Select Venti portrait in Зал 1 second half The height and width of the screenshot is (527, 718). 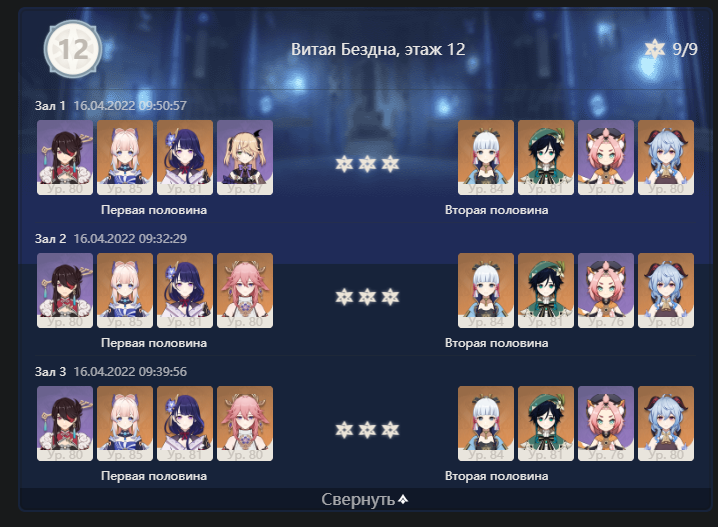pos(546,158)
